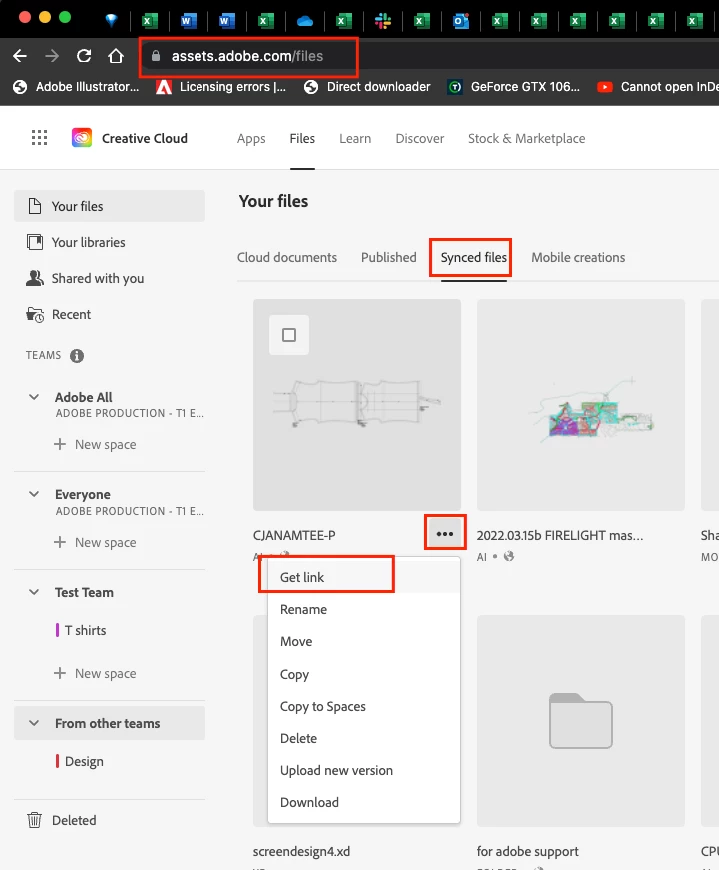Viewport: 719px width, 870px height.
Task: Open three-dot menu for CJANAMTEE-P
Action: point(445,533)
